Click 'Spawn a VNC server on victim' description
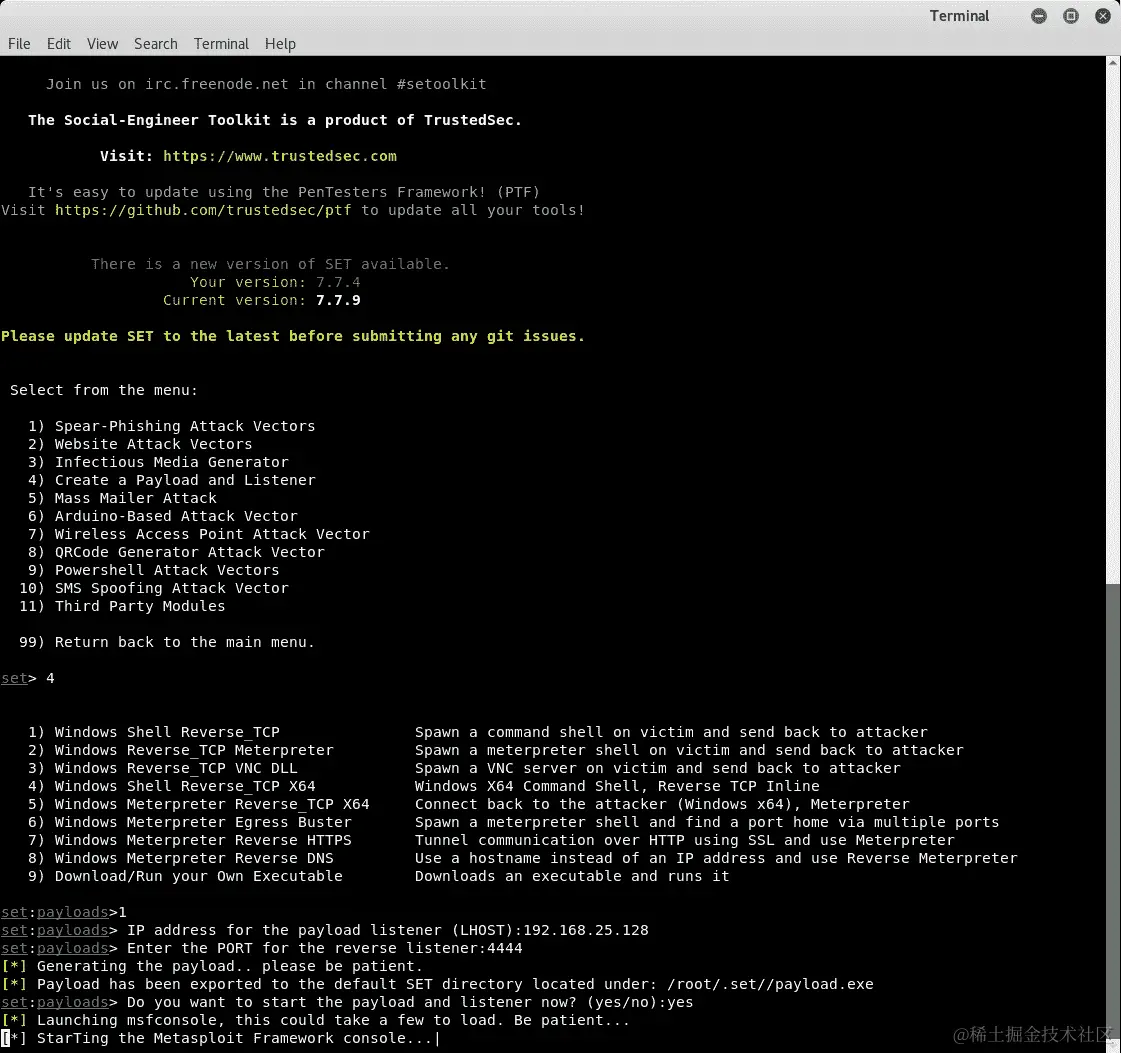The image size is (1121, 1053). coord(658,768)
